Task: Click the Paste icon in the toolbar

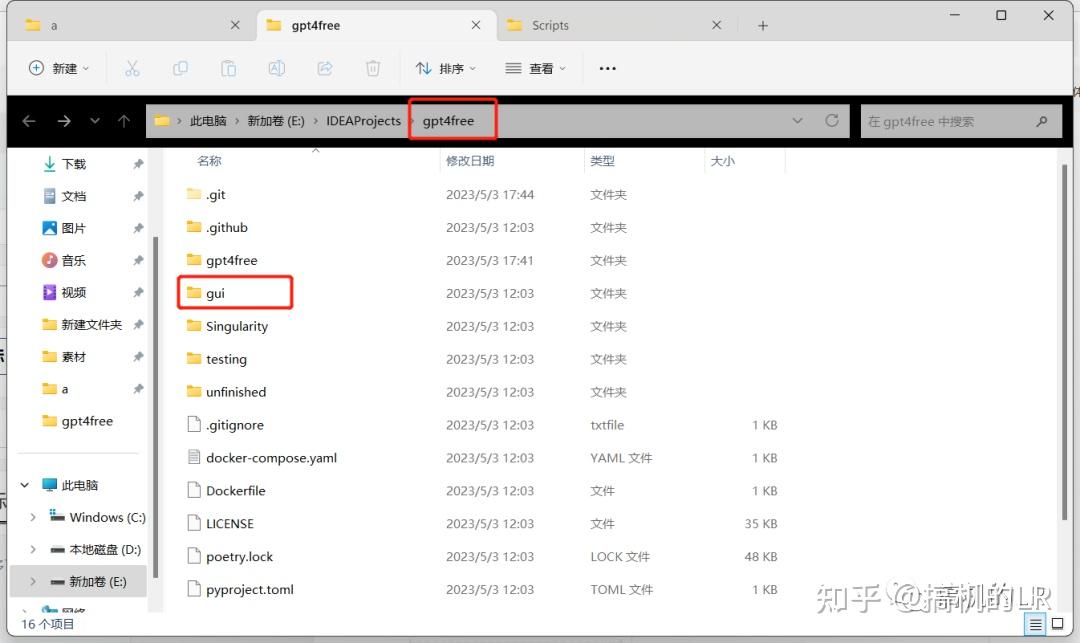Action: [x=228, y=68]
